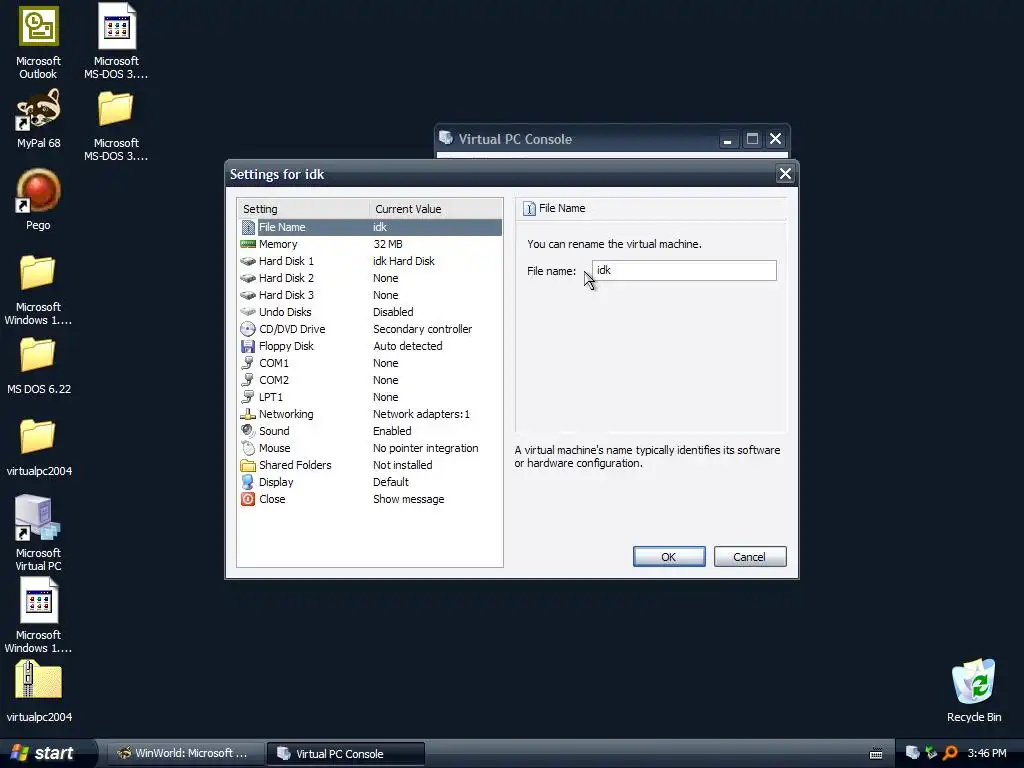The image size is (1024, 768).
Task: Select the Microsoft MS-DOS 3 folder icon
Action: [x=116, y=108]
